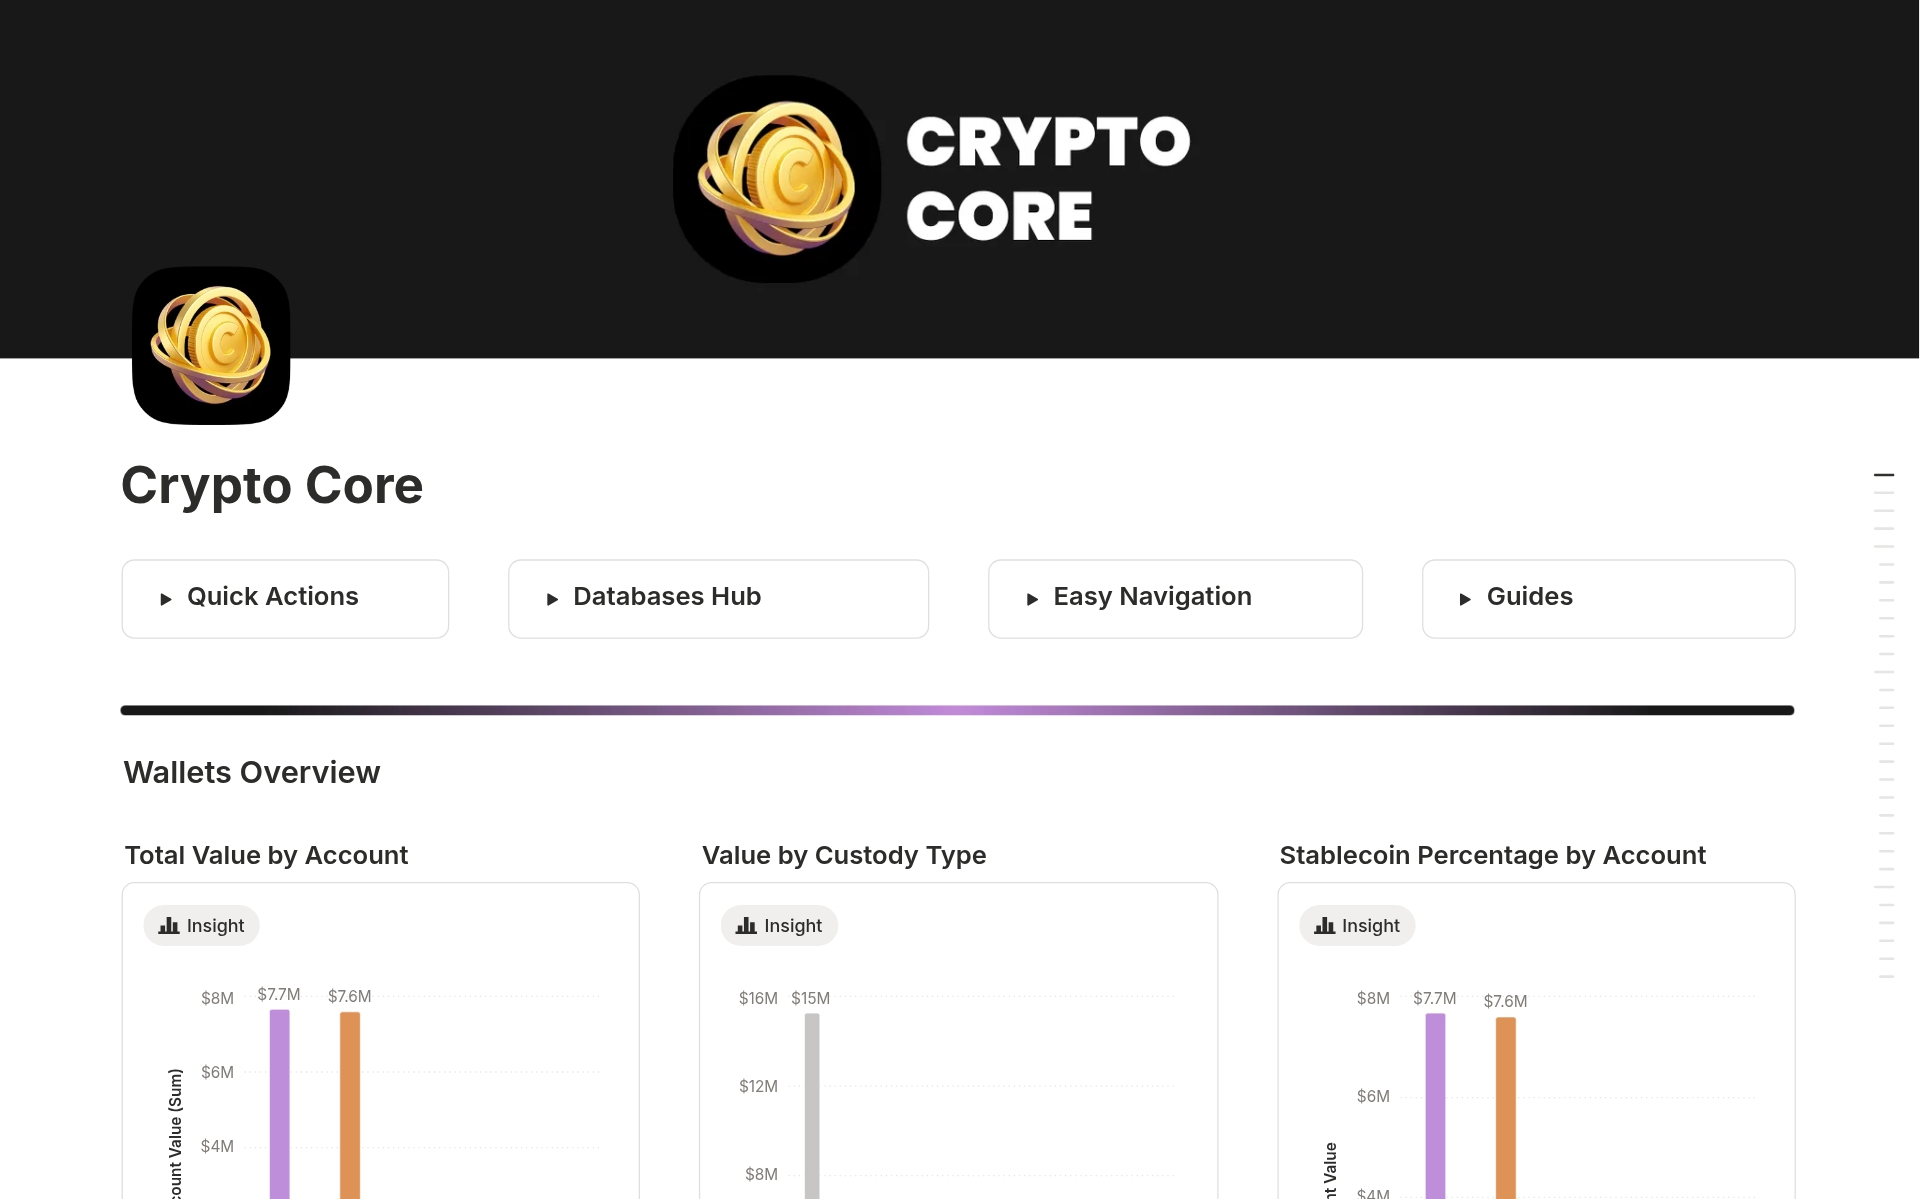
Task: Click the Crypto Core page title
Action: [x=272, y=486]
